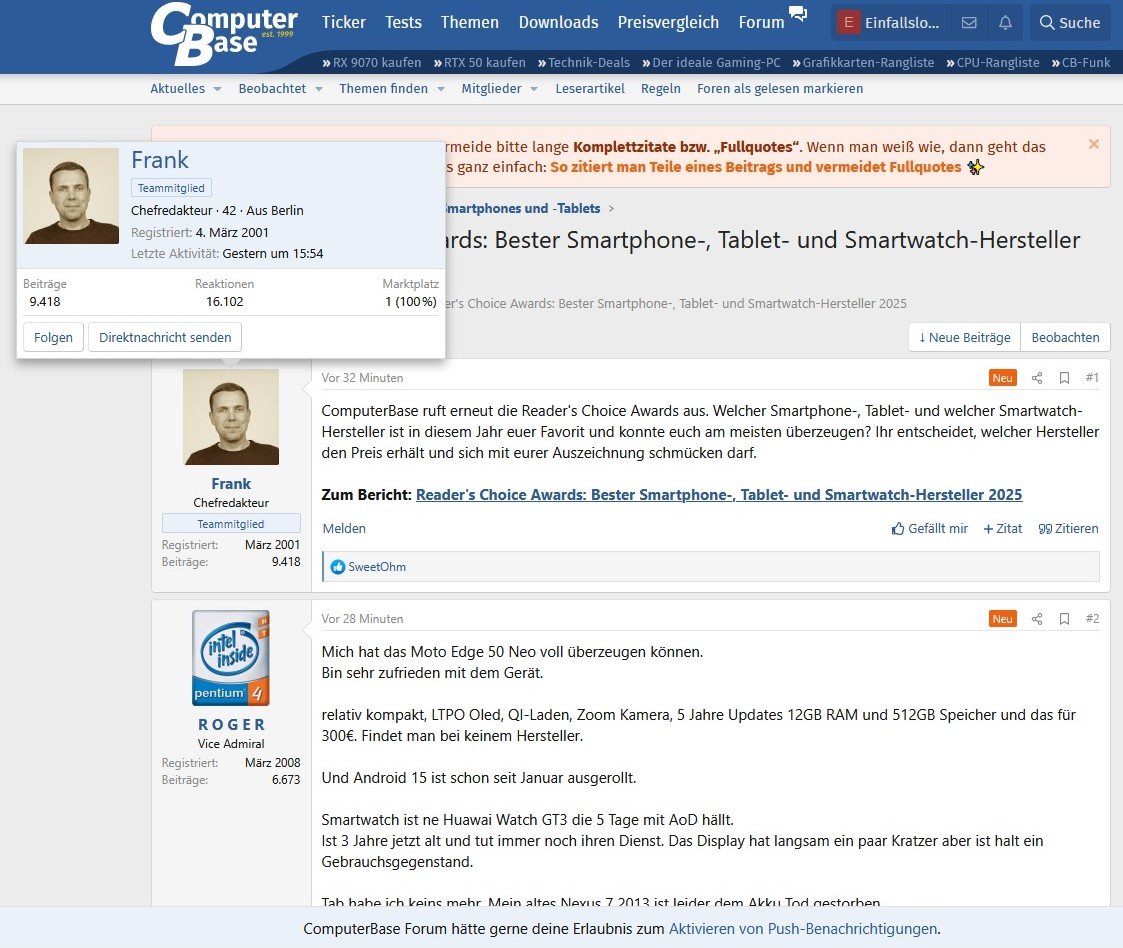1123x948 pixels.
Task: Click Foren als gelesen markieren
Action: coord(780,89)
